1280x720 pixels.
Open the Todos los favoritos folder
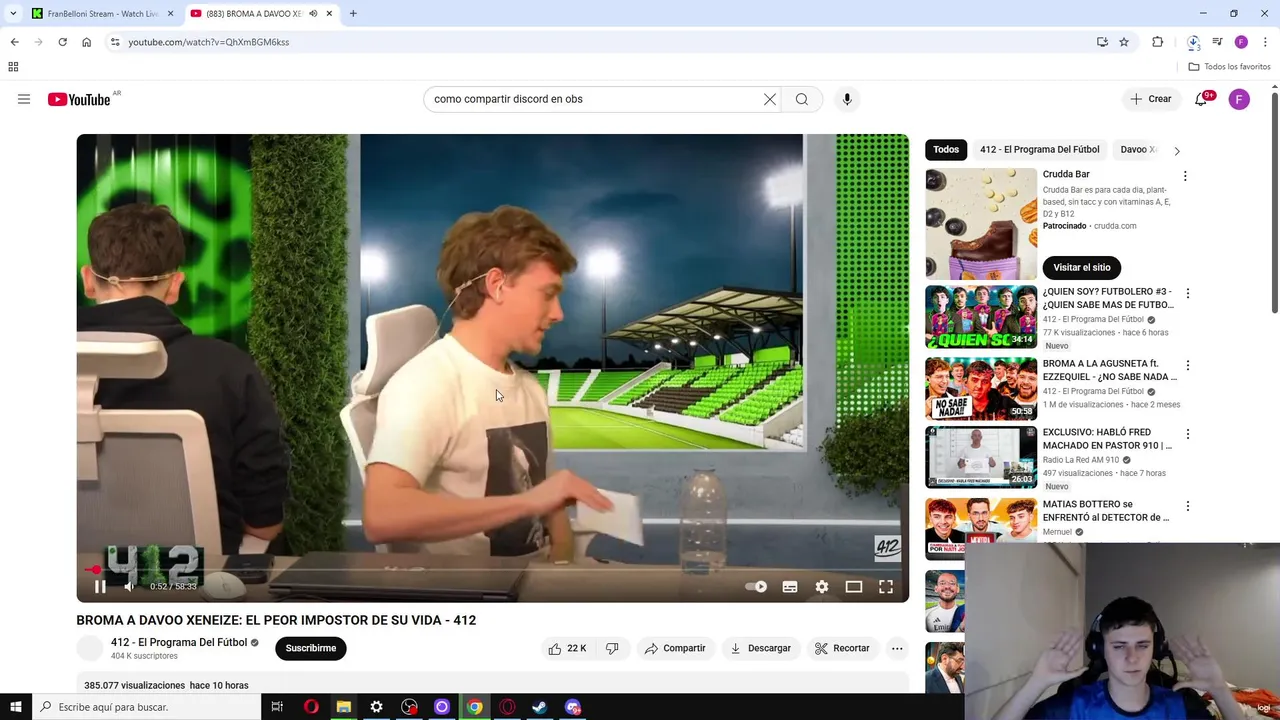click(1229, 67)
